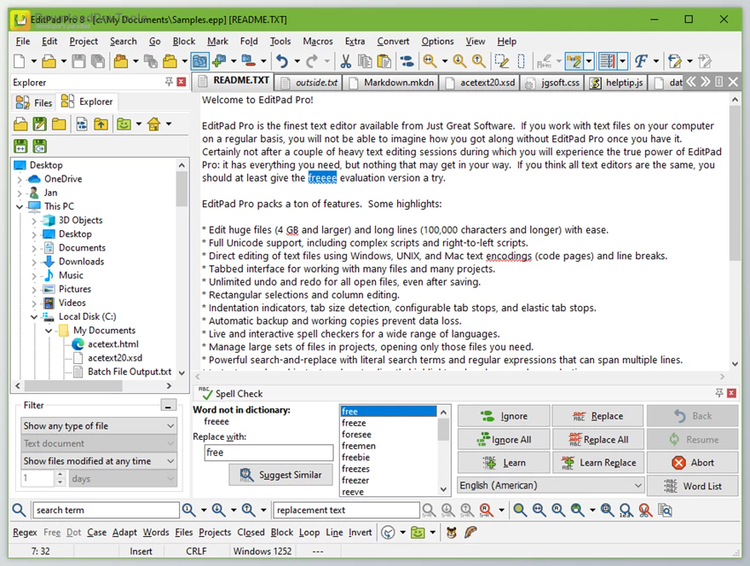750x566 pixels.
Task: Toggle the Words search option
Action: pyautogui.click(x=156, y=532)
